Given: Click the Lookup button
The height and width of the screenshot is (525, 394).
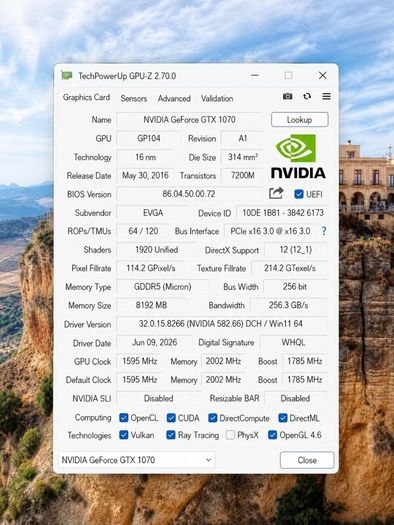Looking at the screenshot, I should [x=300, y=120].
